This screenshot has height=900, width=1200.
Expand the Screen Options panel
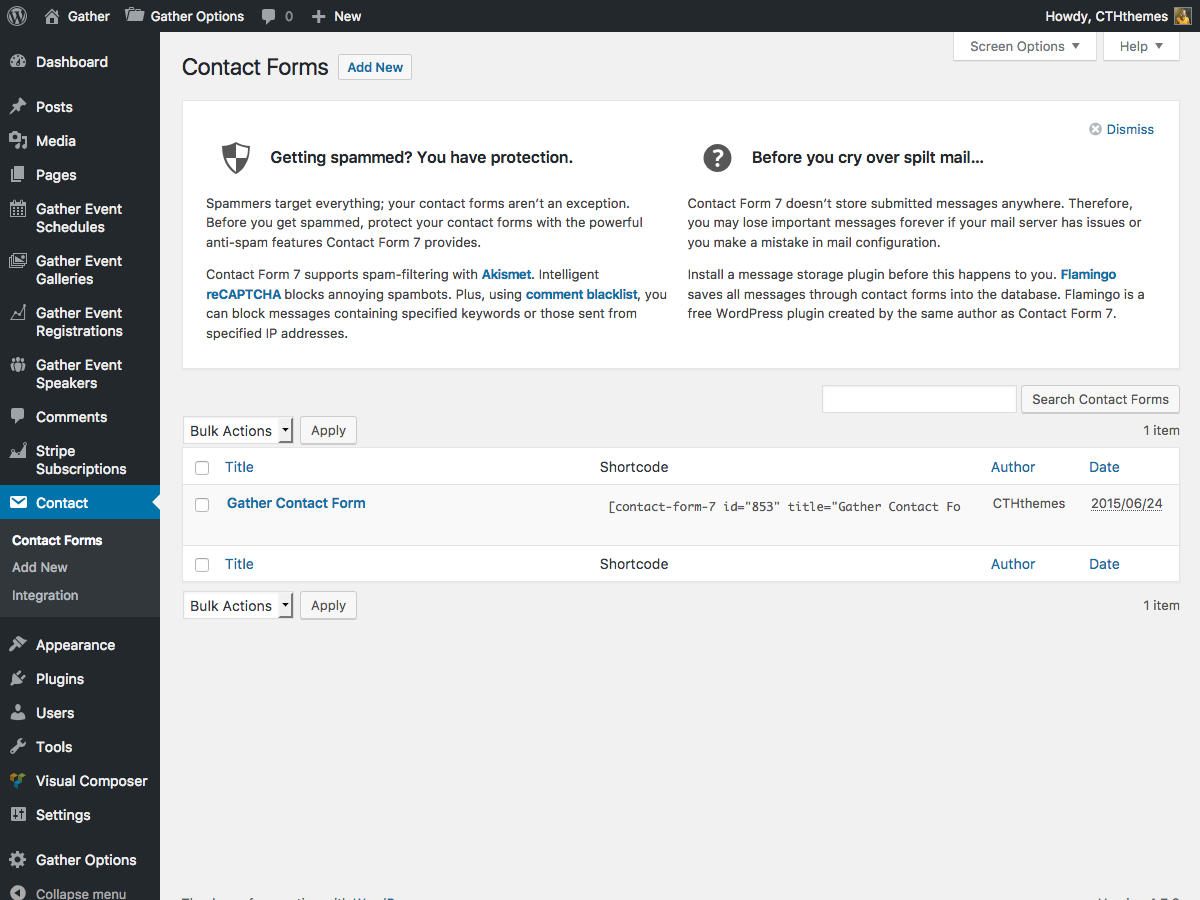(x=1025, y=46)
